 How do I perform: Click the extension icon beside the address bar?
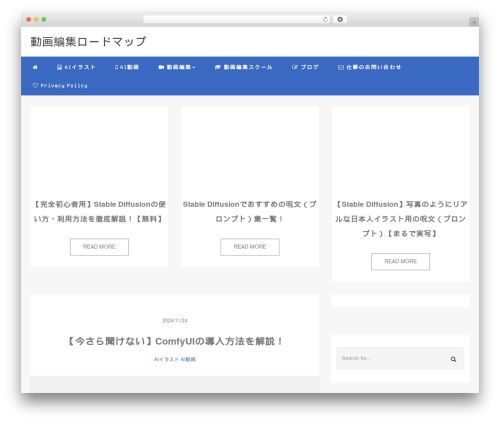pyautogui.click(x=340, y=19)
